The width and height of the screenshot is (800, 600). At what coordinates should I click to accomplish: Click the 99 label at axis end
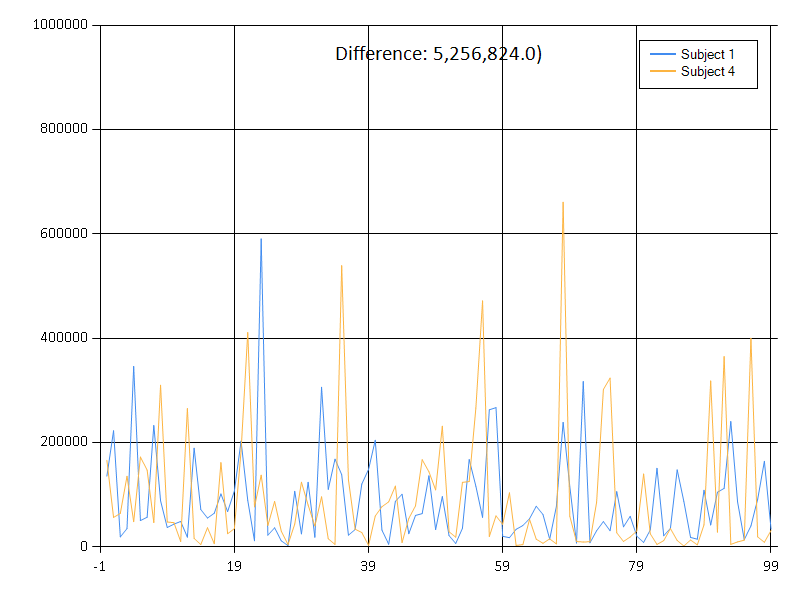[770, 564]
